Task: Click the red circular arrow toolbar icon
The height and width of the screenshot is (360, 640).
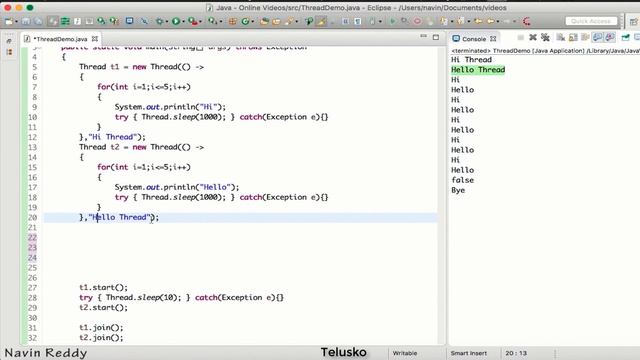Action: click(527, 21)
